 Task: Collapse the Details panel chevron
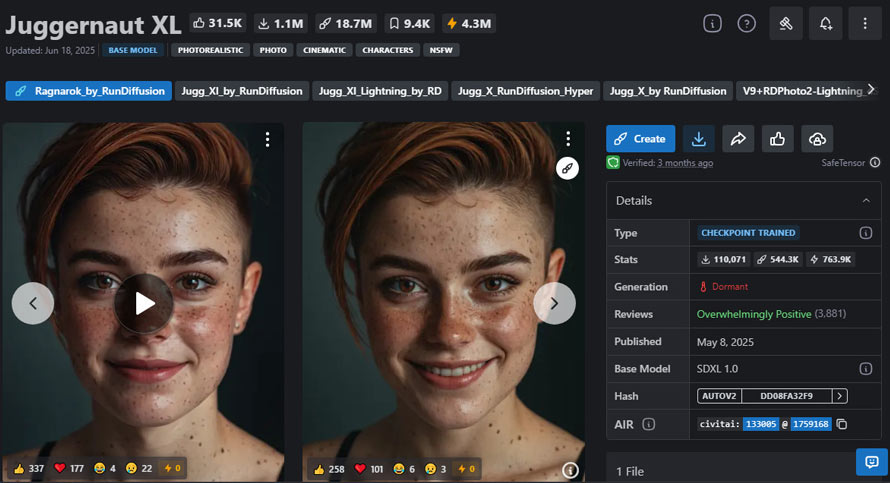[x=865, y=200]
